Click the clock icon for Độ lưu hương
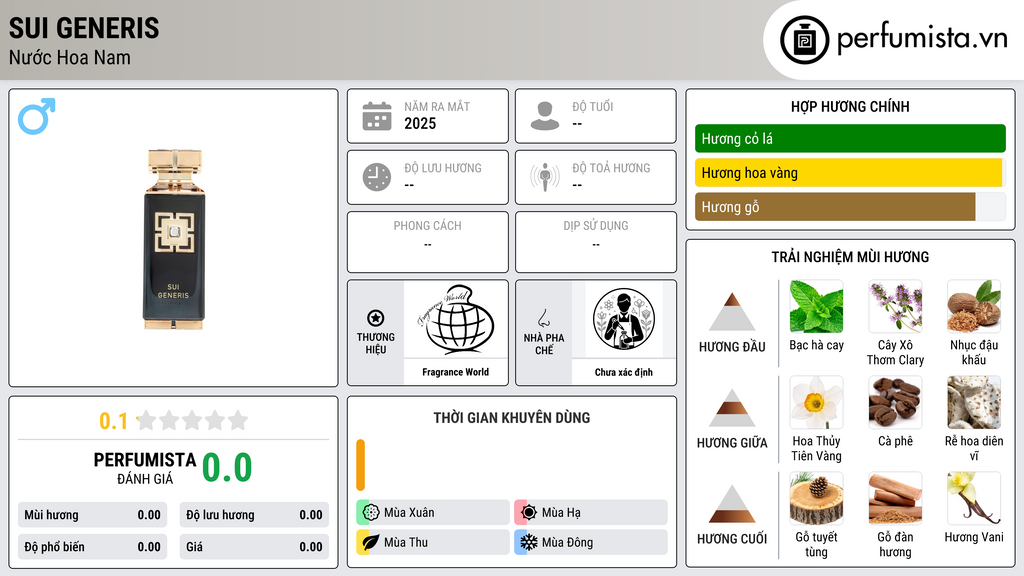This screenshot has height=576, width=1024. 377,177
